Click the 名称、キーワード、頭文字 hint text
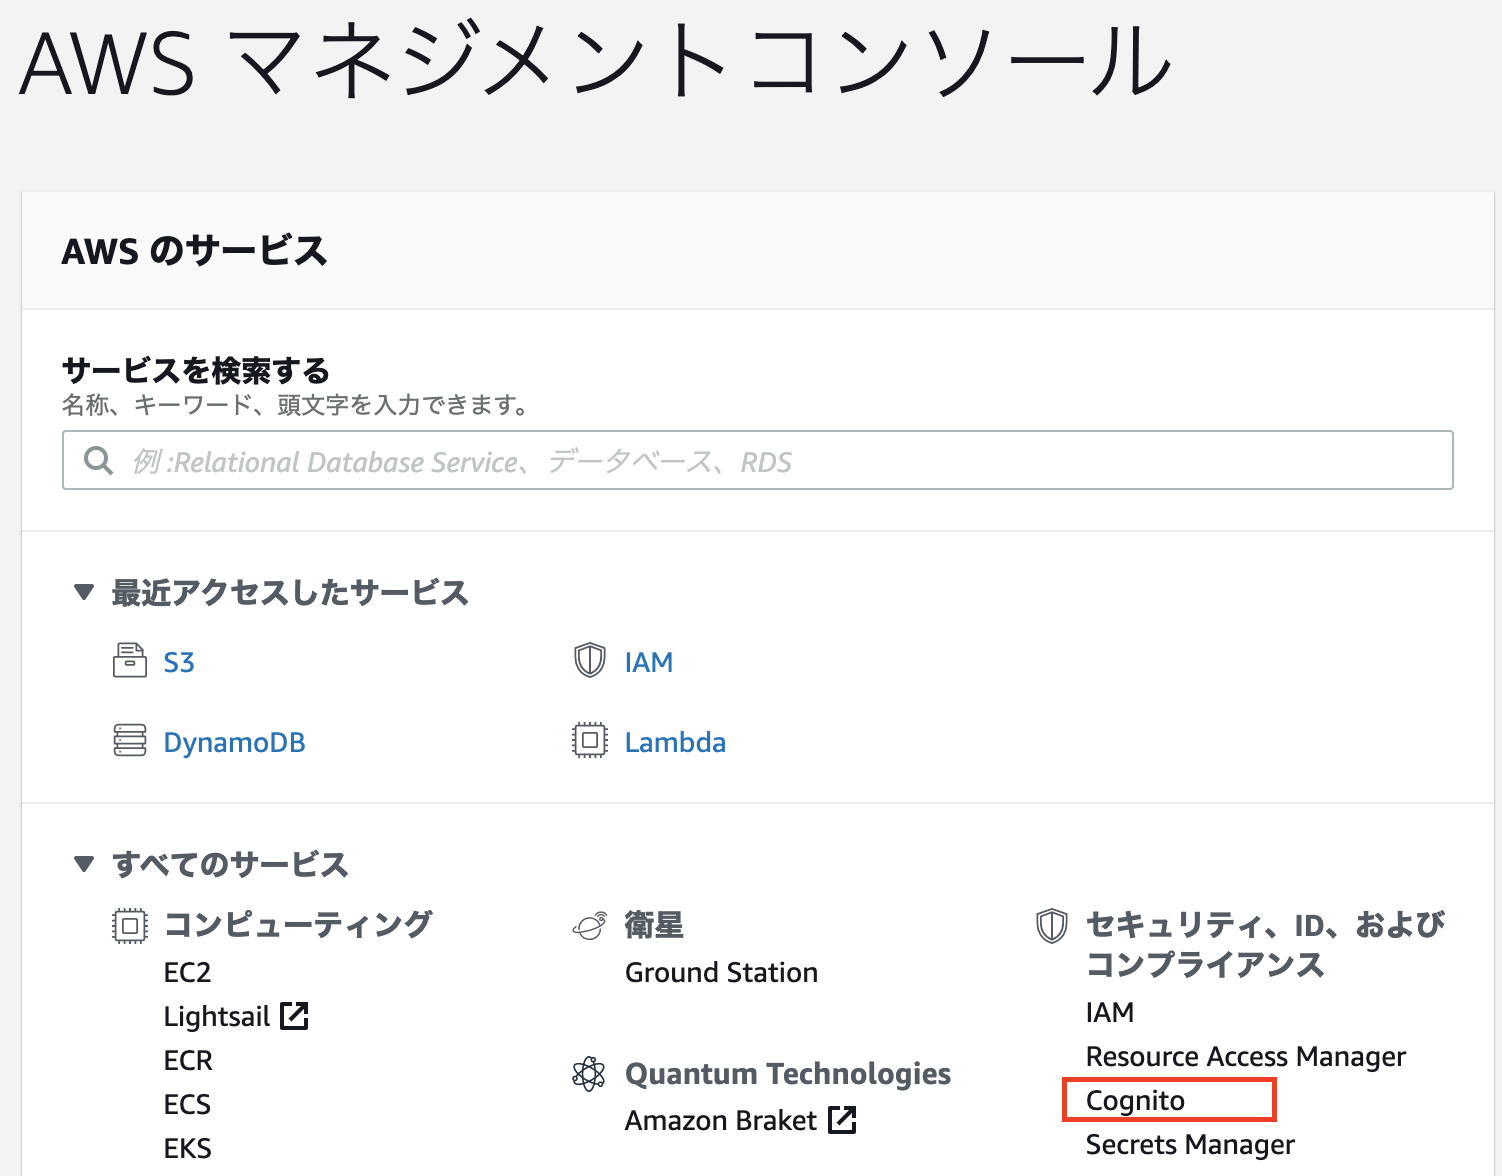 point(295,405)
